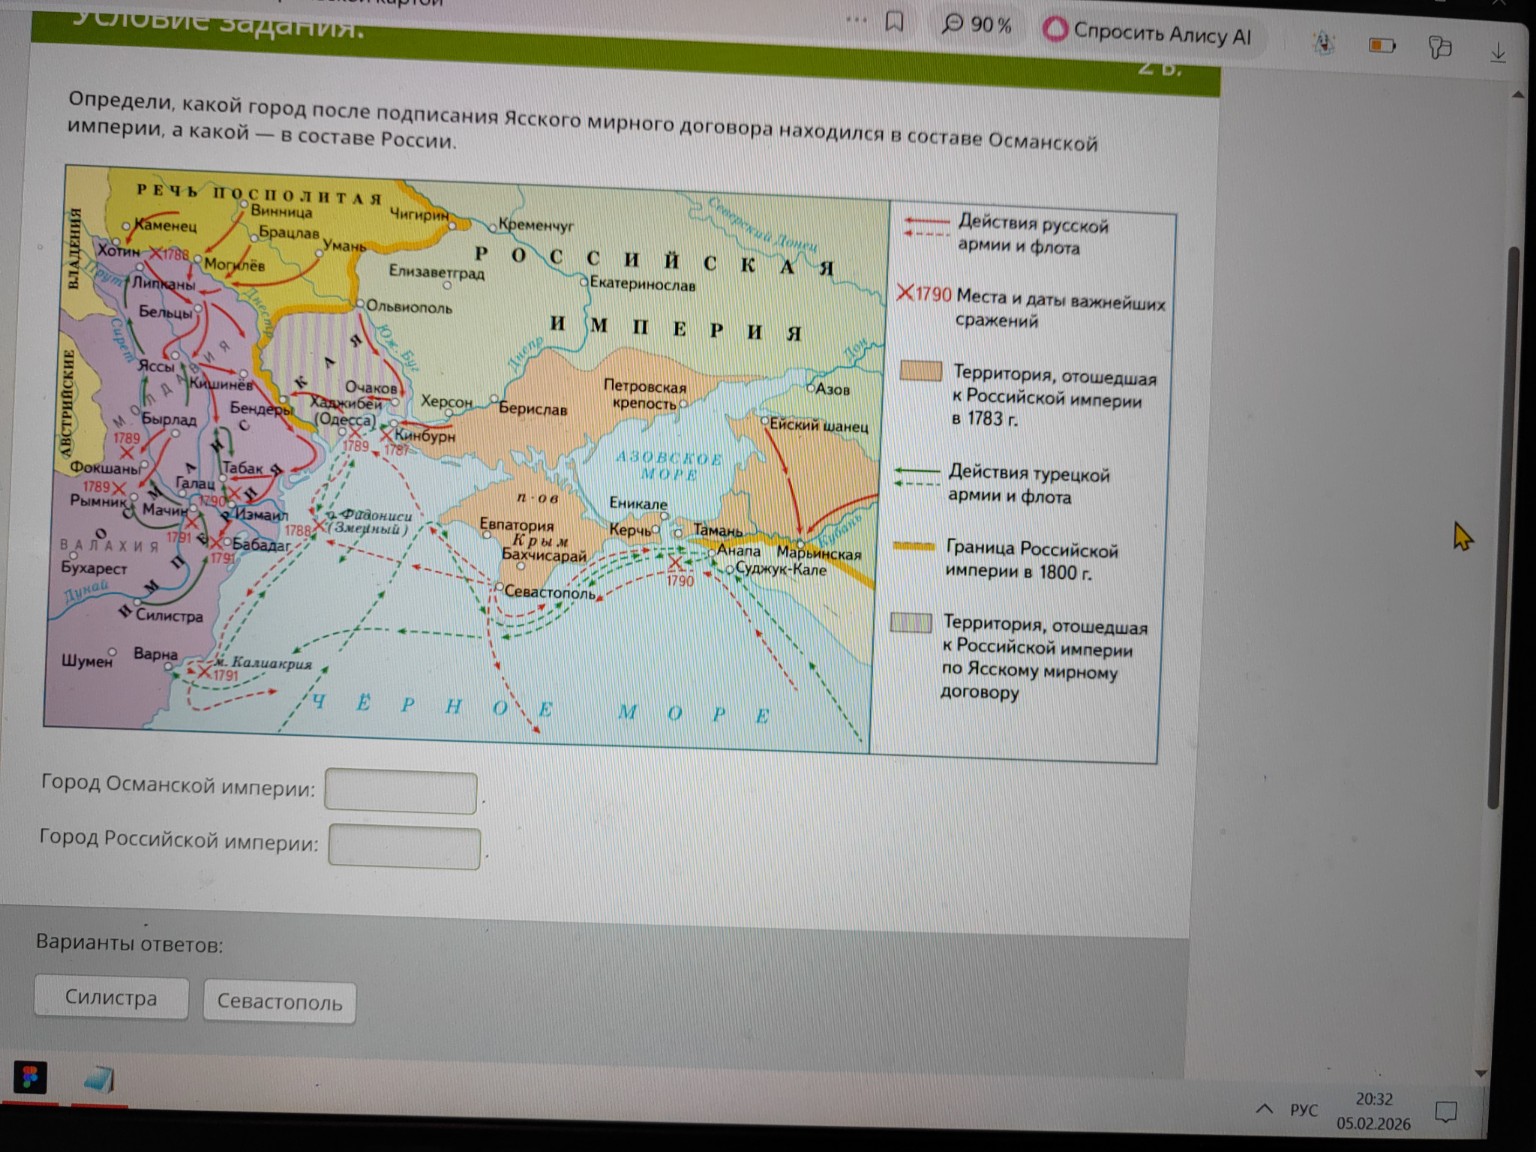Open the notepad app in the taskbar
Viewport: 1536px width, 1152px height.
(98, 1079)
